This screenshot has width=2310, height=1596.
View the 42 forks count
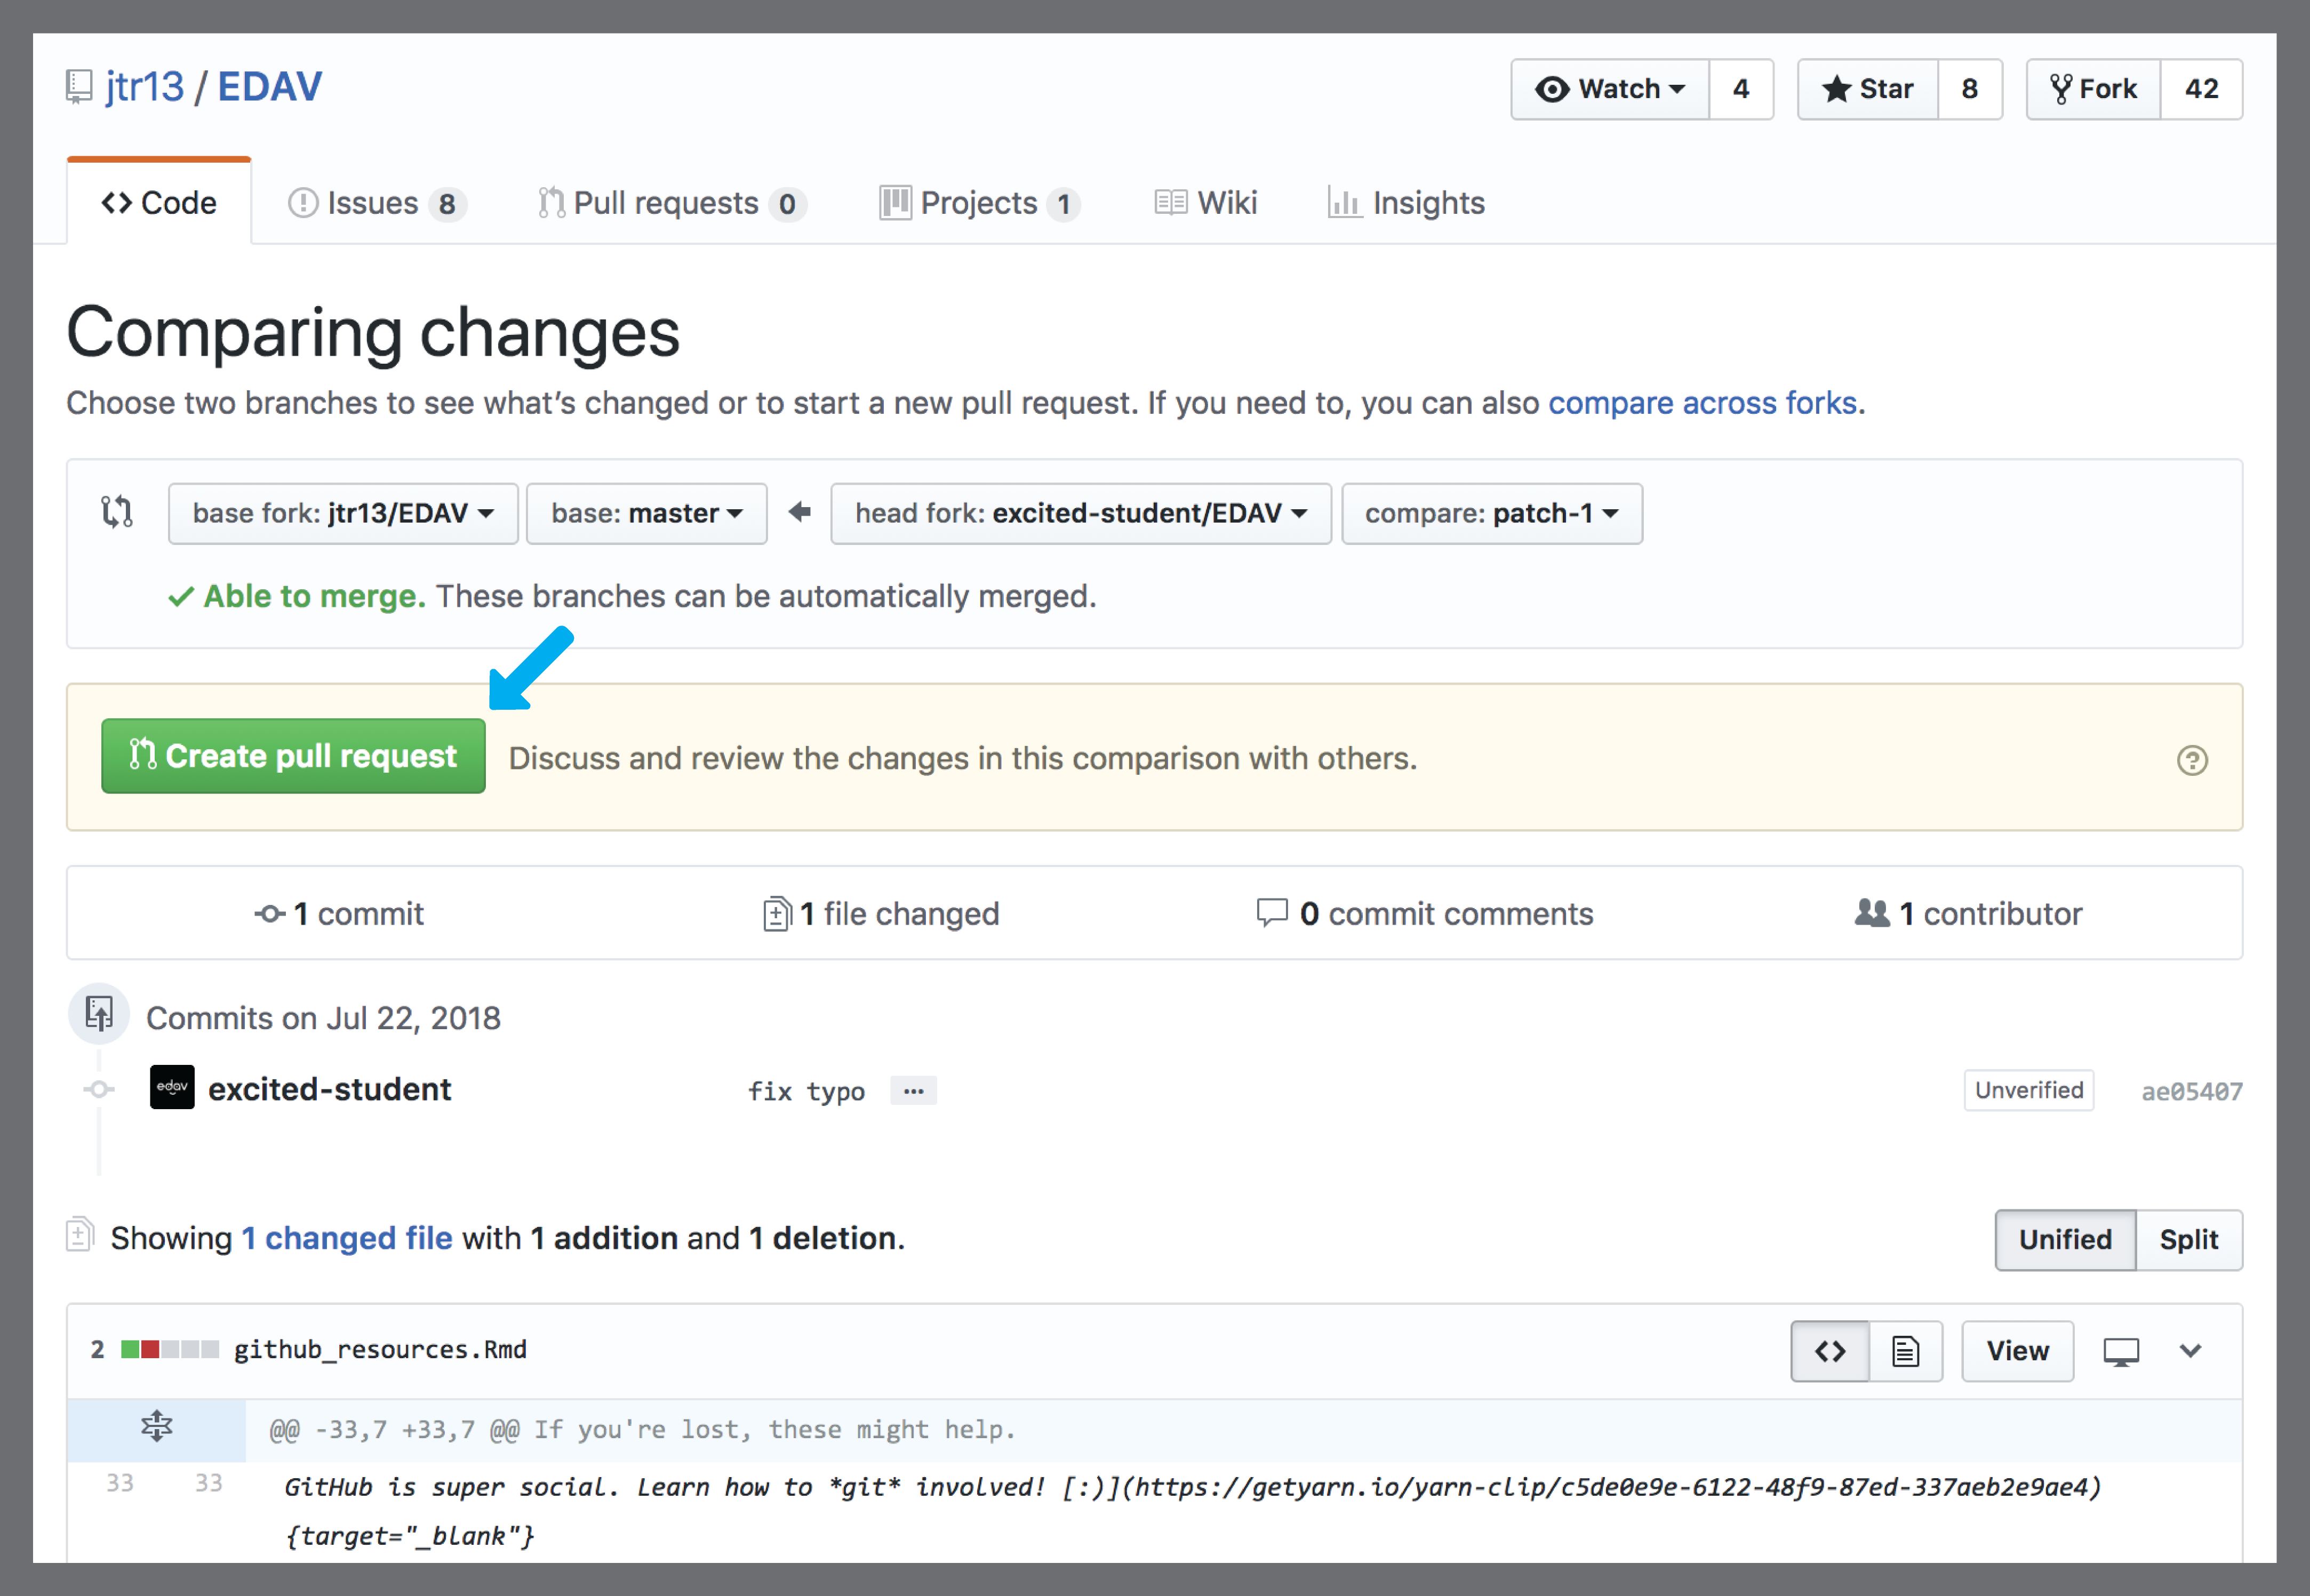[2202, 89]
